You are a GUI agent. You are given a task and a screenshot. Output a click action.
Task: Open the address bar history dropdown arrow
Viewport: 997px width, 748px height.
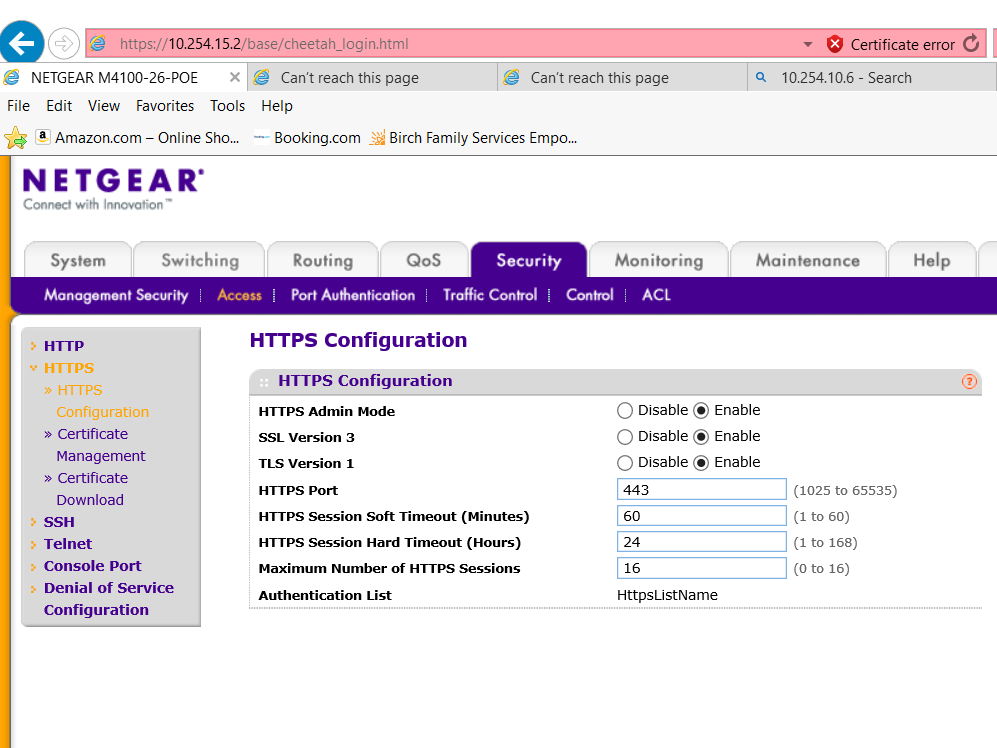tap(808, 45)
